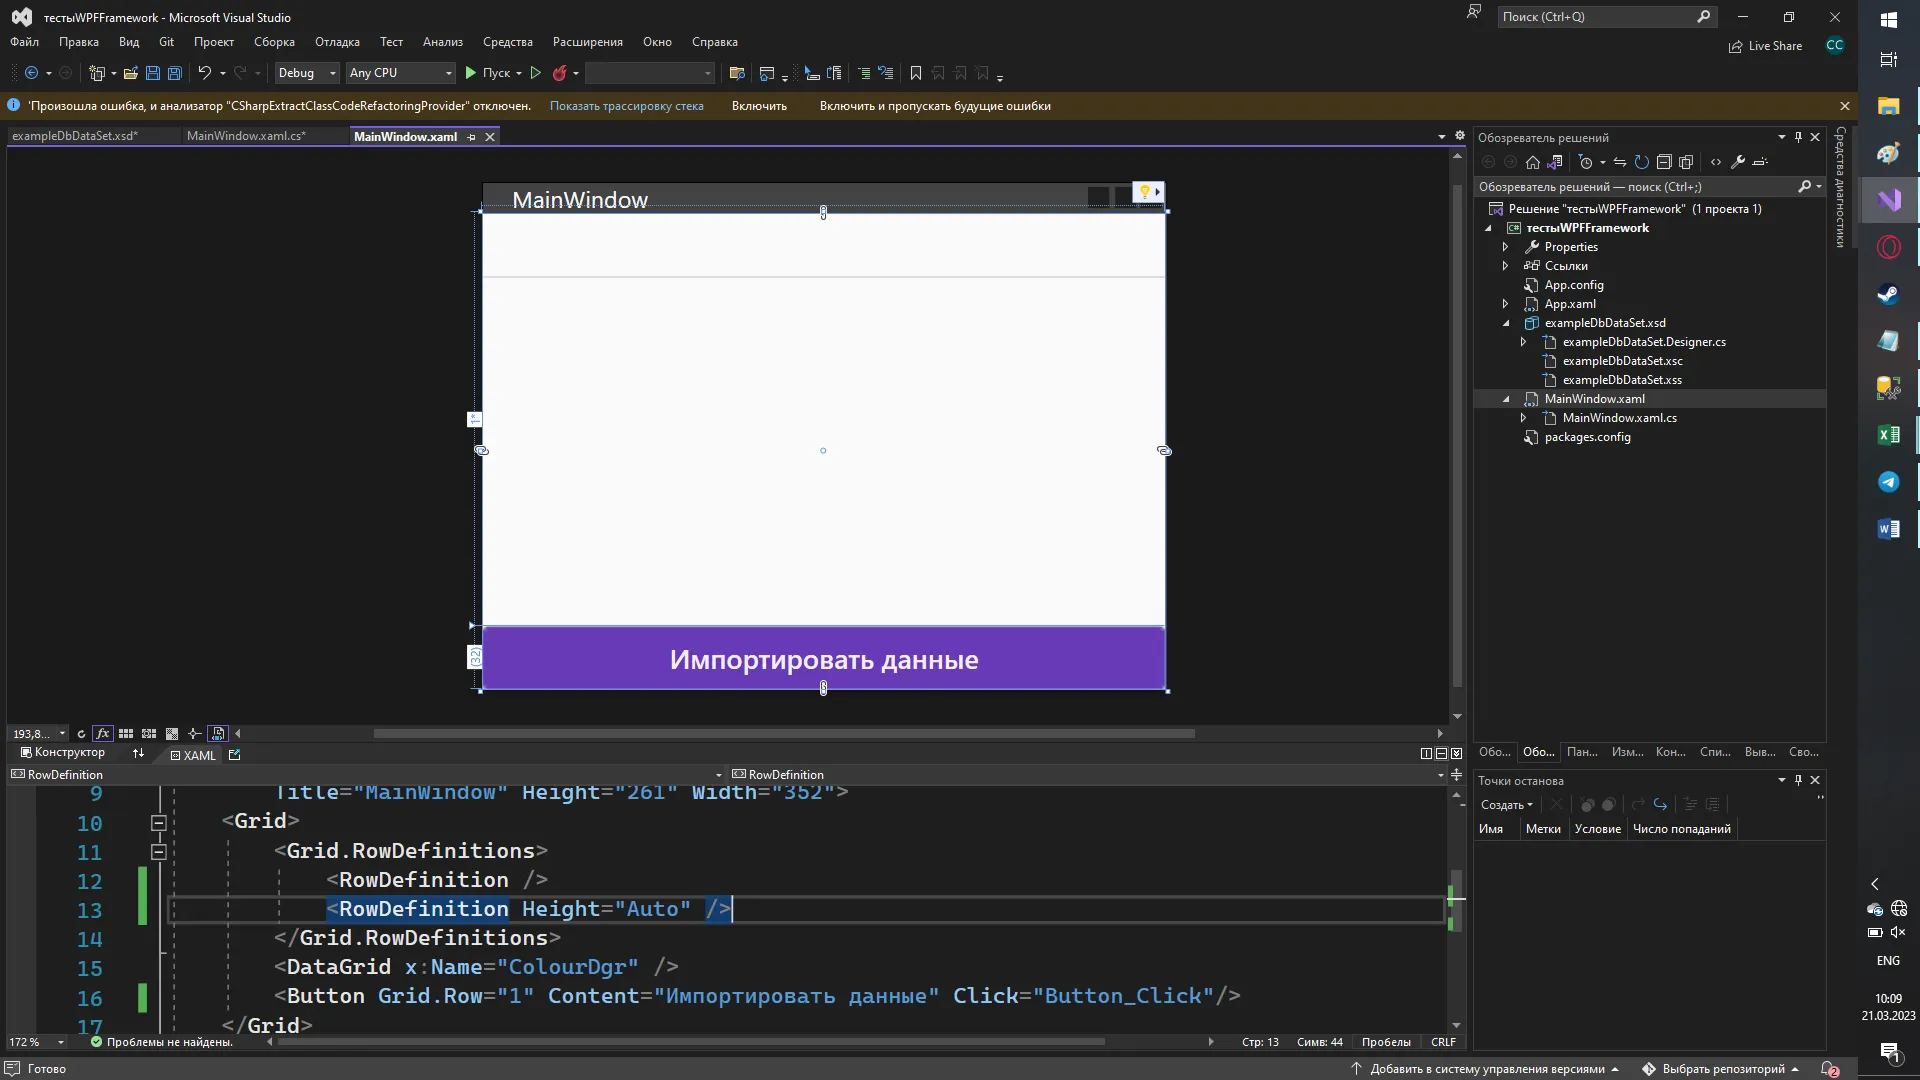Screen dimensions: 1920x1080
Task: Click the View Code icon in Solution Explorer
Action: (1716, 162)
